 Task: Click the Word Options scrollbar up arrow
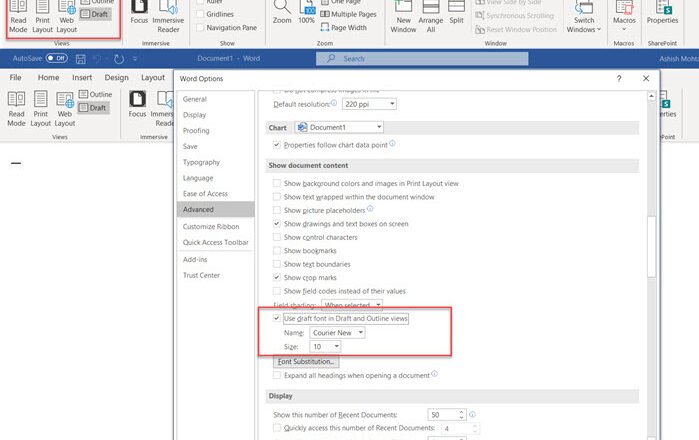coord(651,96)
